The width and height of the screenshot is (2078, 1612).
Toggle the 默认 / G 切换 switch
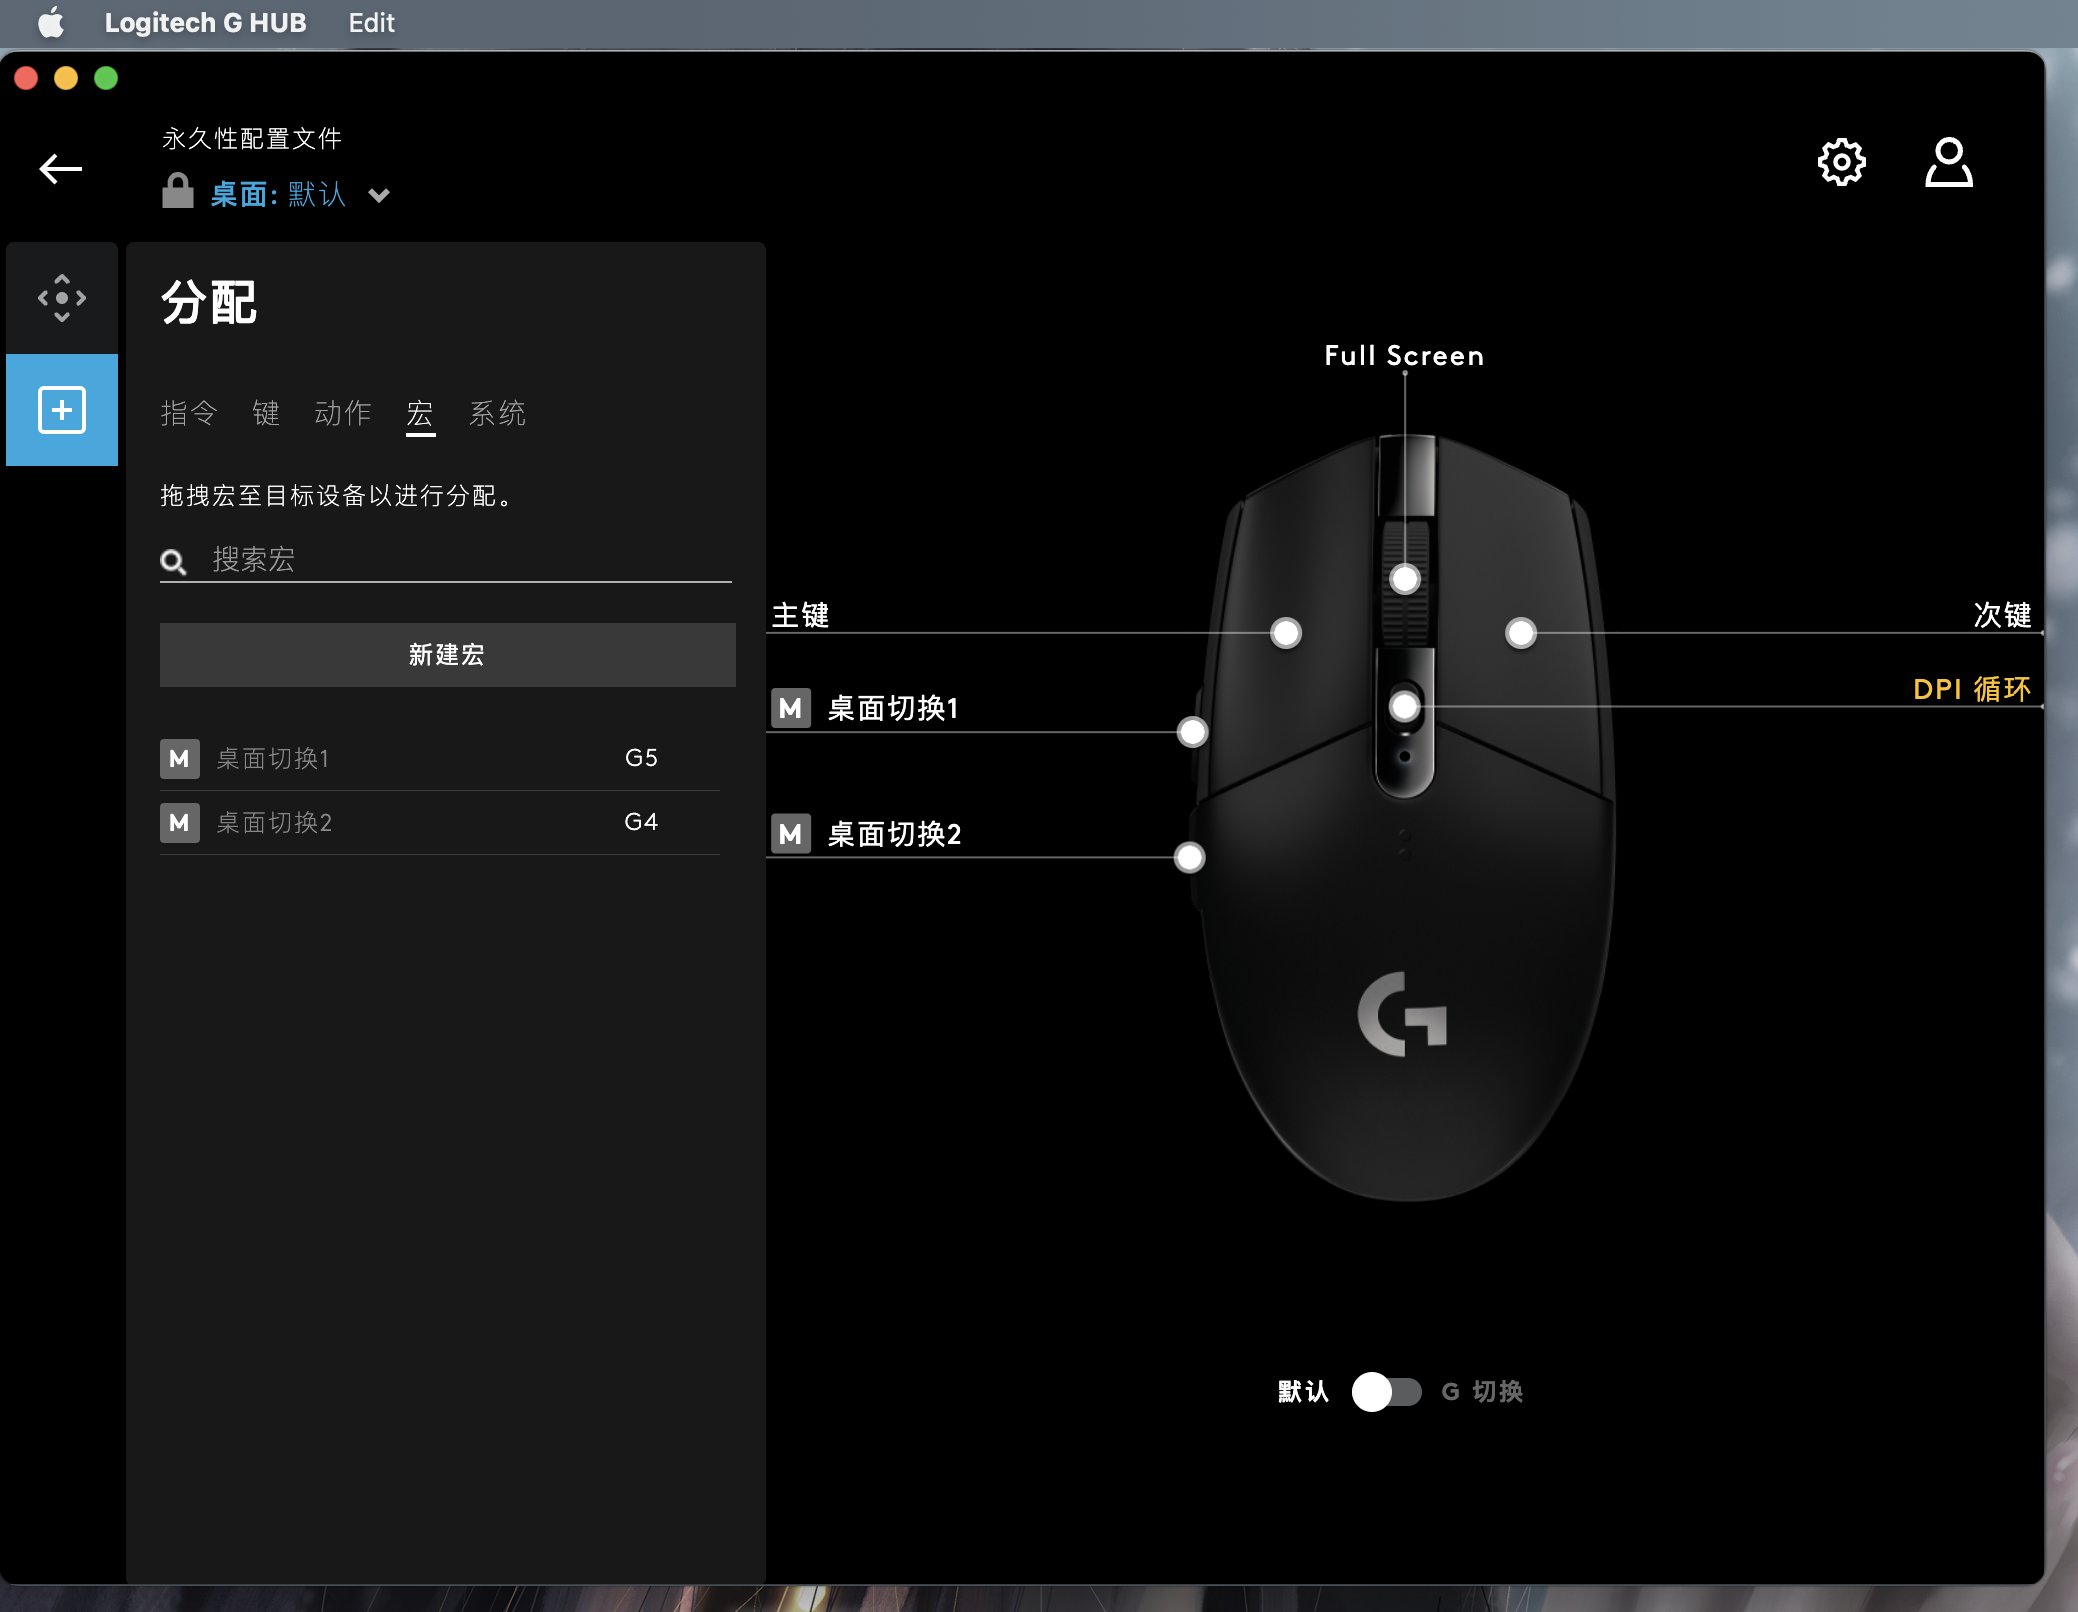click(x=1386, y=1391)
